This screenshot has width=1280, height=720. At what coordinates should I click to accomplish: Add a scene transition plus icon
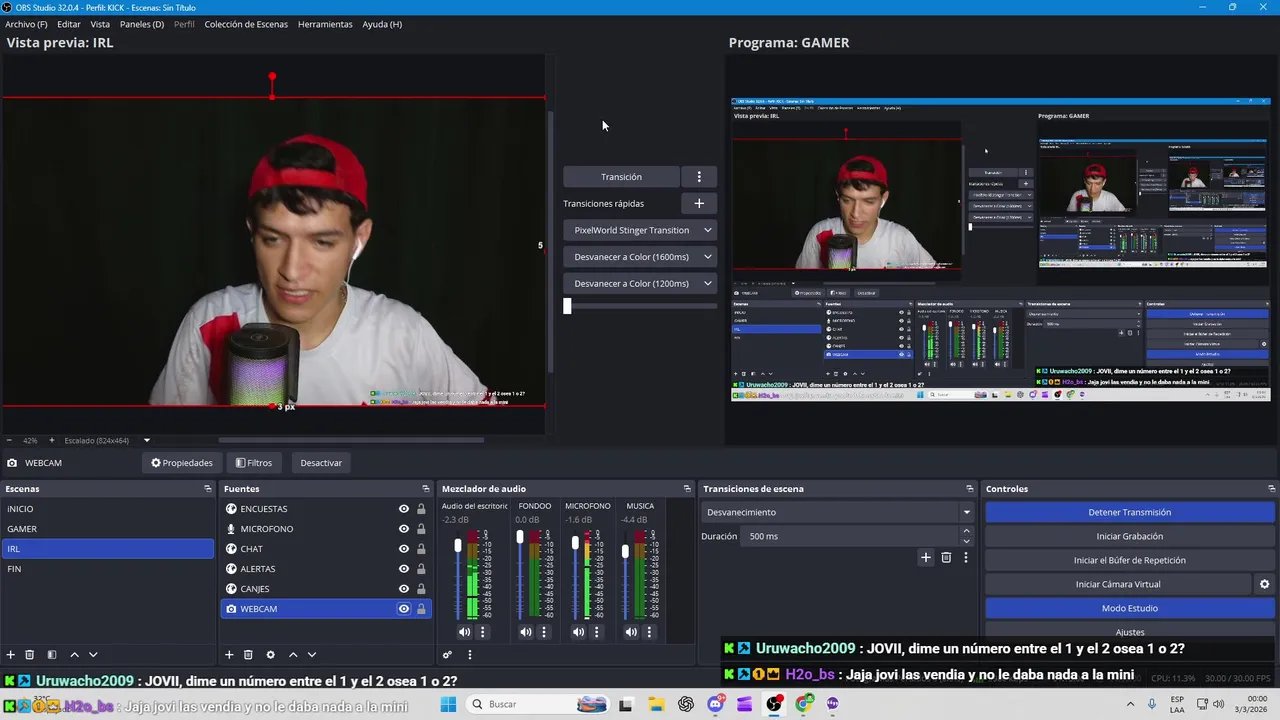pyautogui.click(x=926, y=558)
